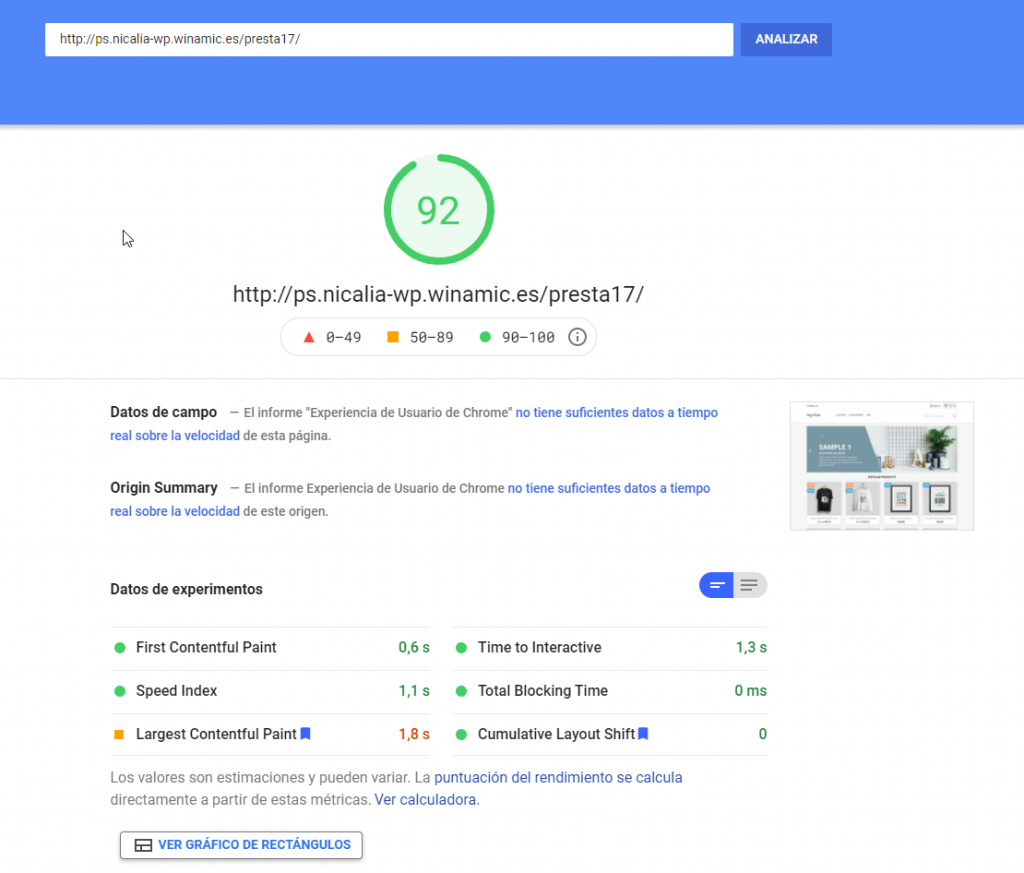1024x873 pixels.
Task: Click the green 92 score gauge
Action: [x=438, y=210]
